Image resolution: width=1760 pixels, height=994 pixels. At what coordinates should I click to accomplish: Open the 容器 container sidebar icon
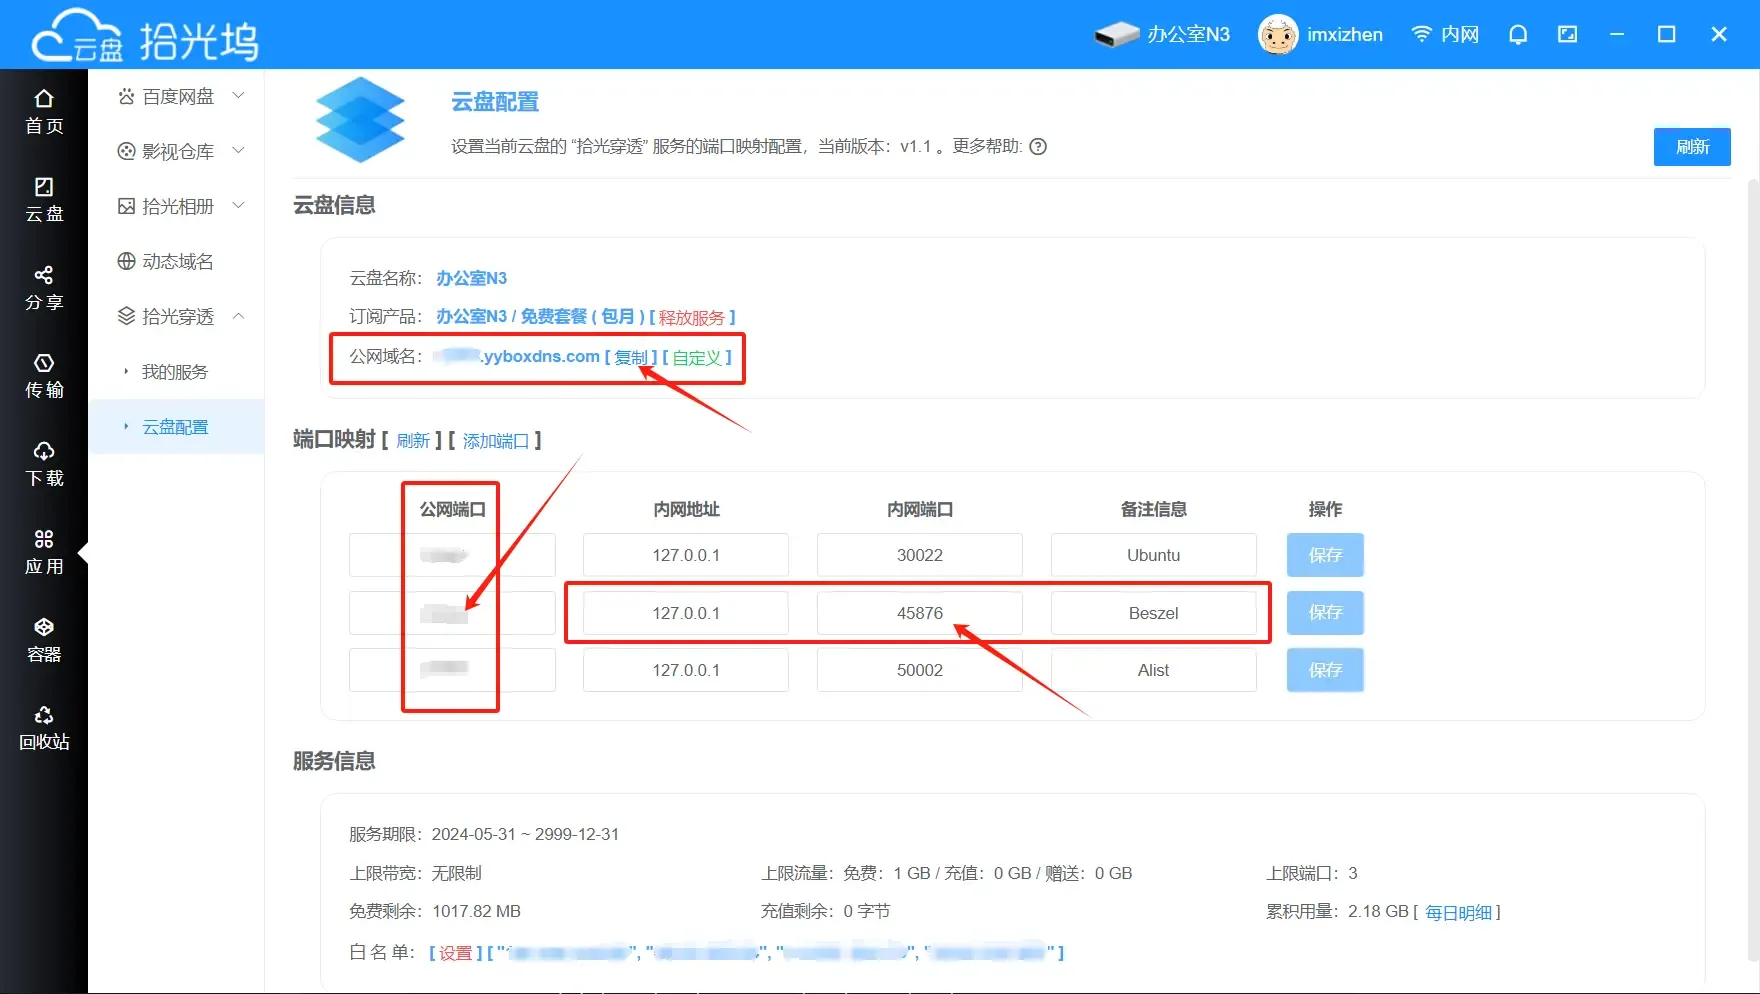click(44, 640)
